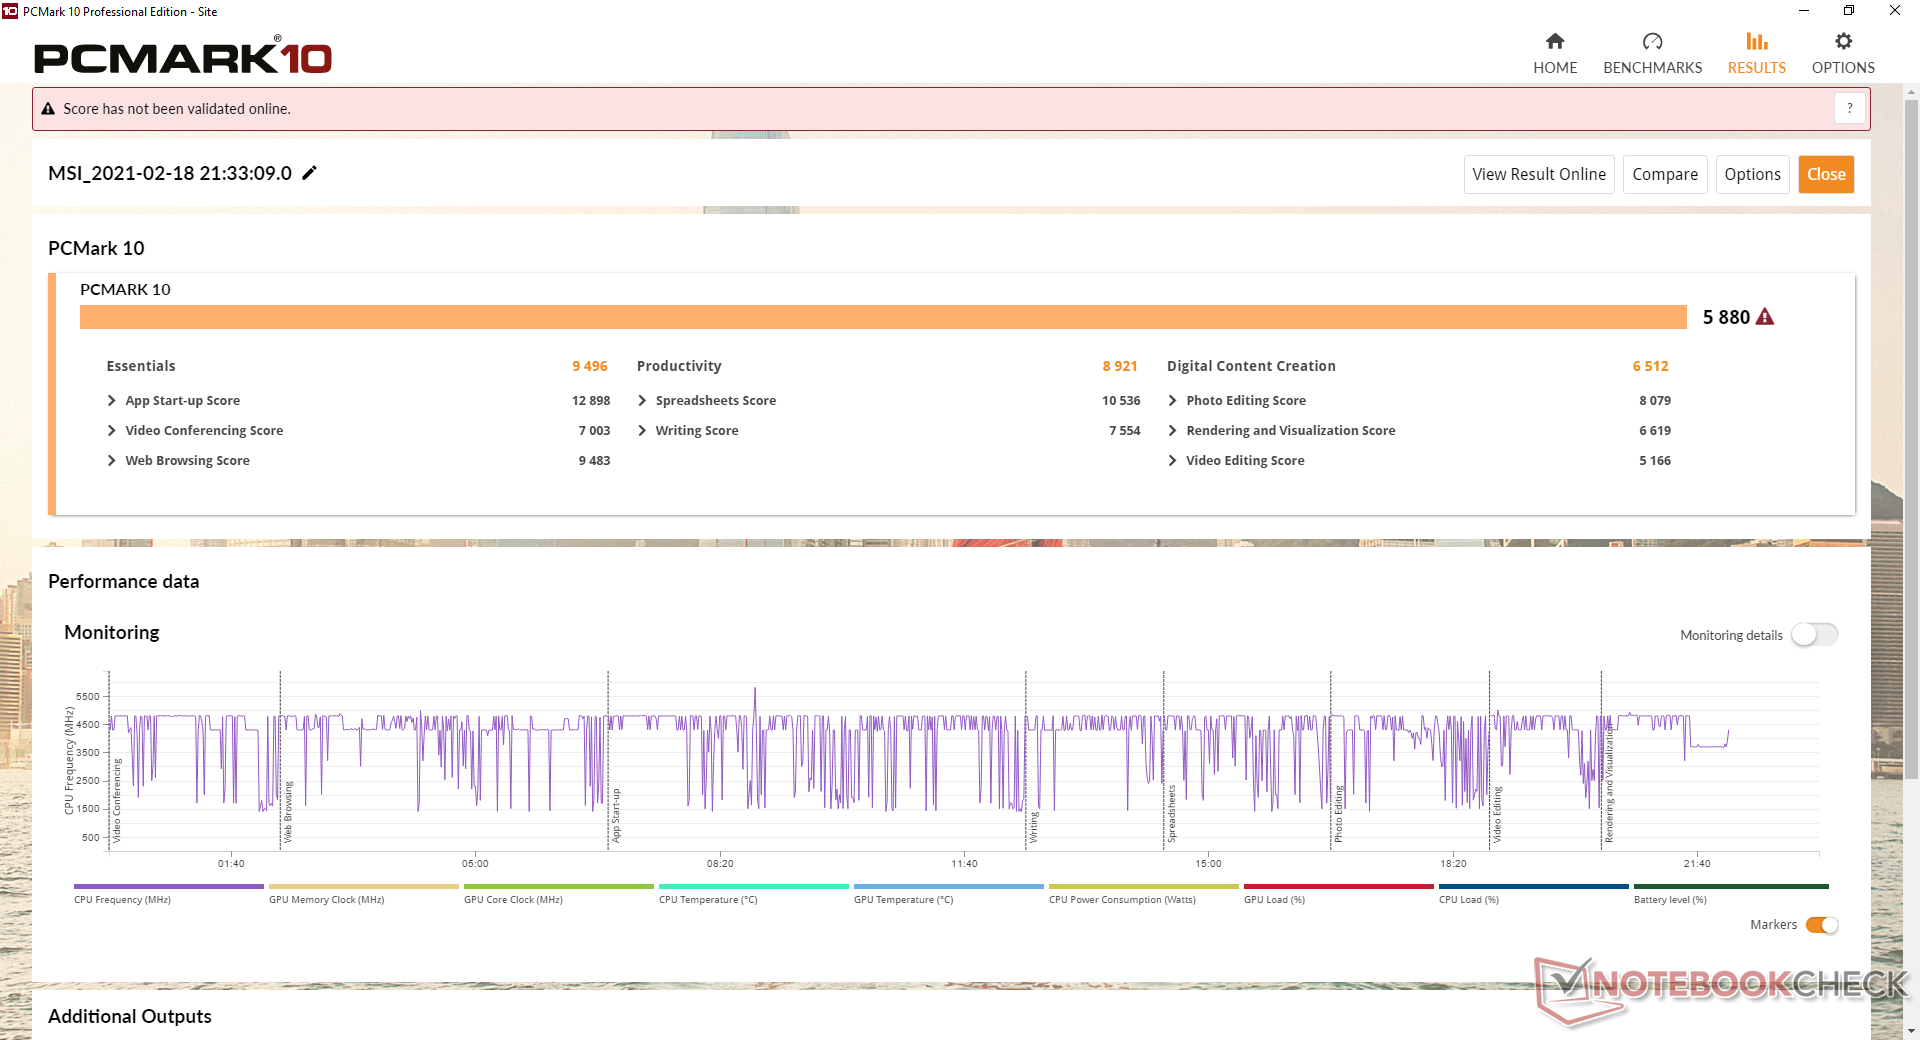
Task: Click the orange PCMark 10 score bar
Action: tap(883, 317)
